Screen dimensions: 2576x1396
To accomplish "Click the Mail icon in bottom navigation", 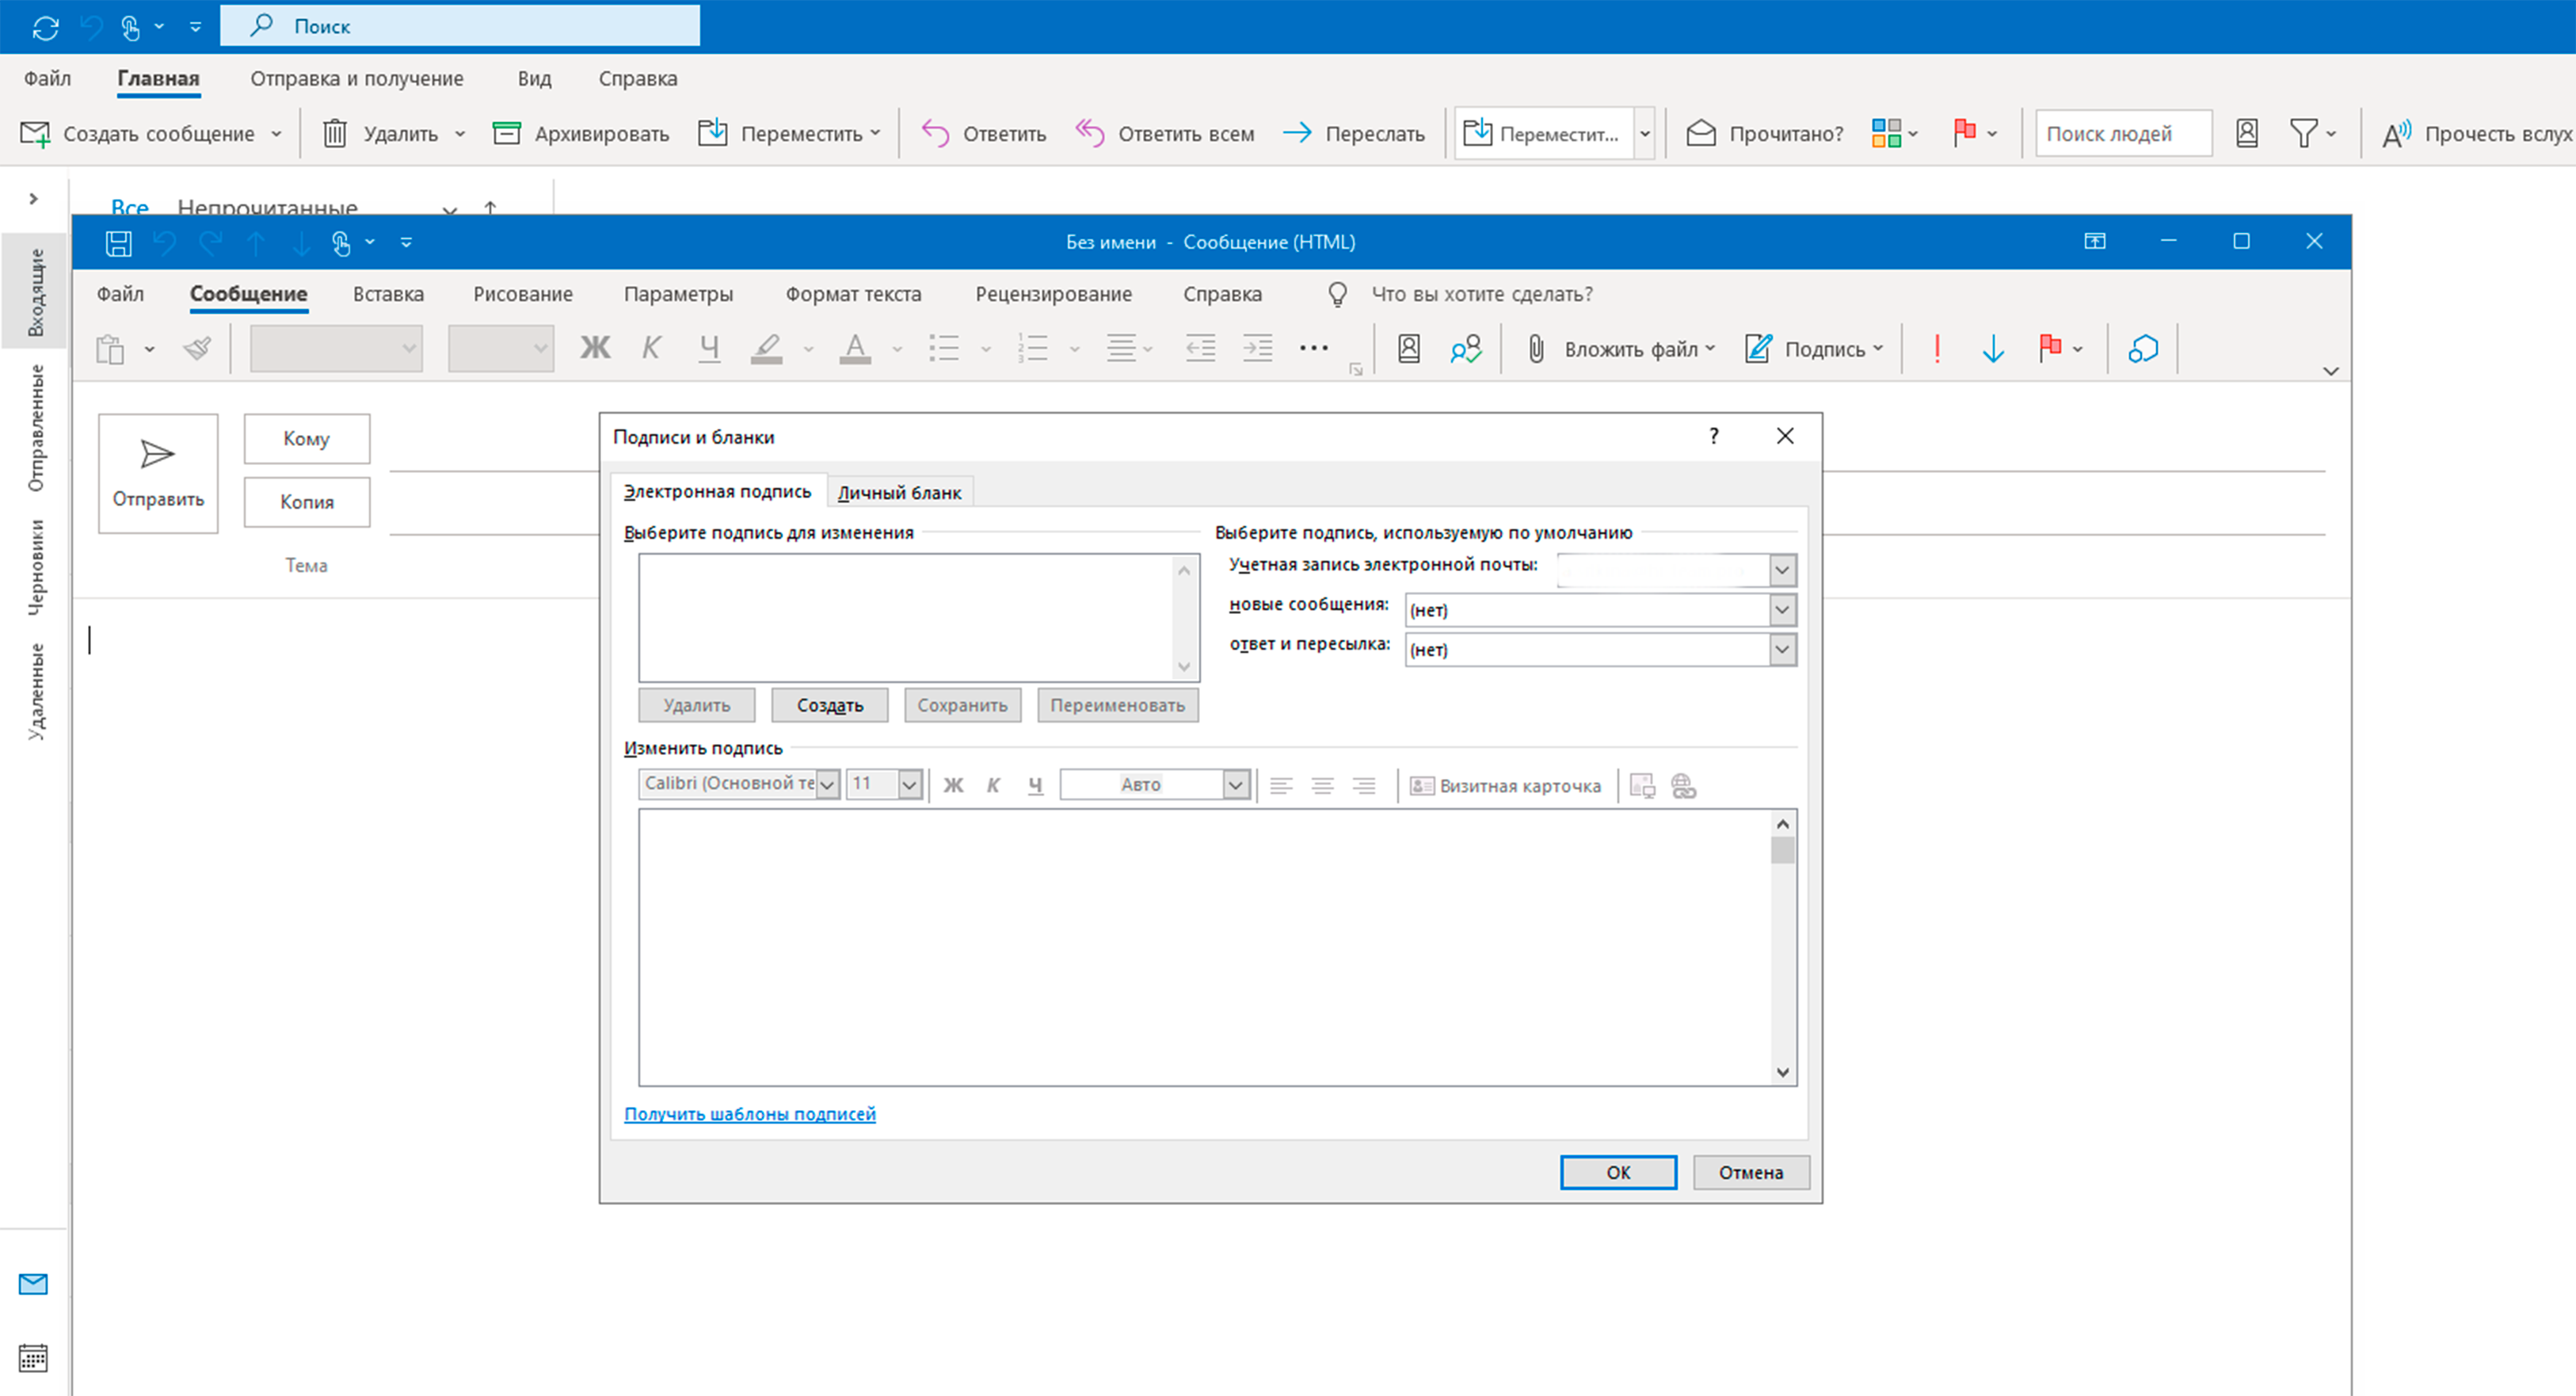I will 33,1283.
